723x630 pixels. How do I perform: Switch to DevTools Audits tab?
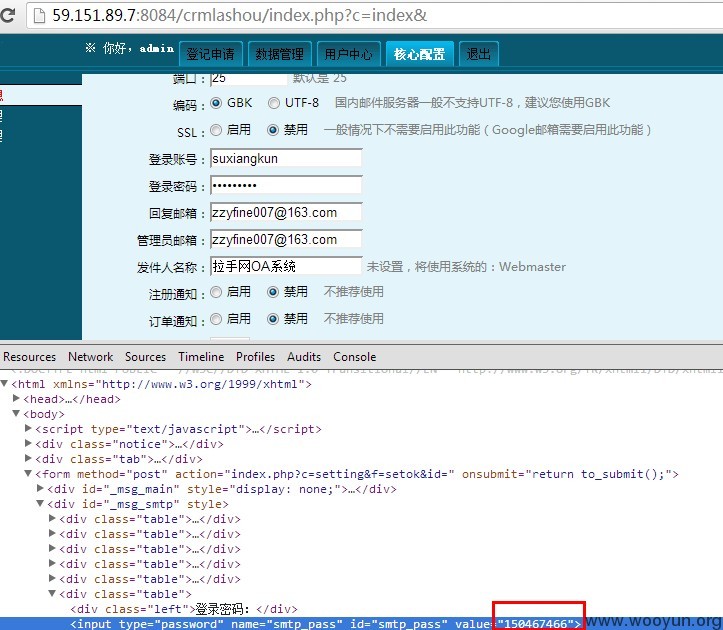304,357
